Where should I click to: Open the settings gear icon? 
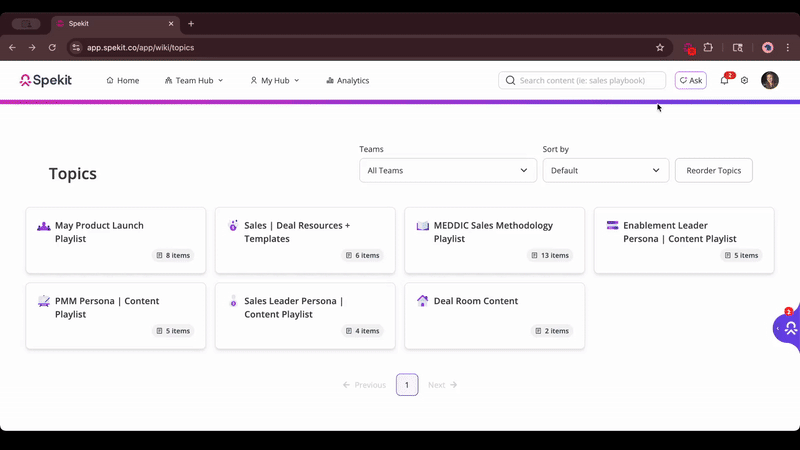[744, 80]
